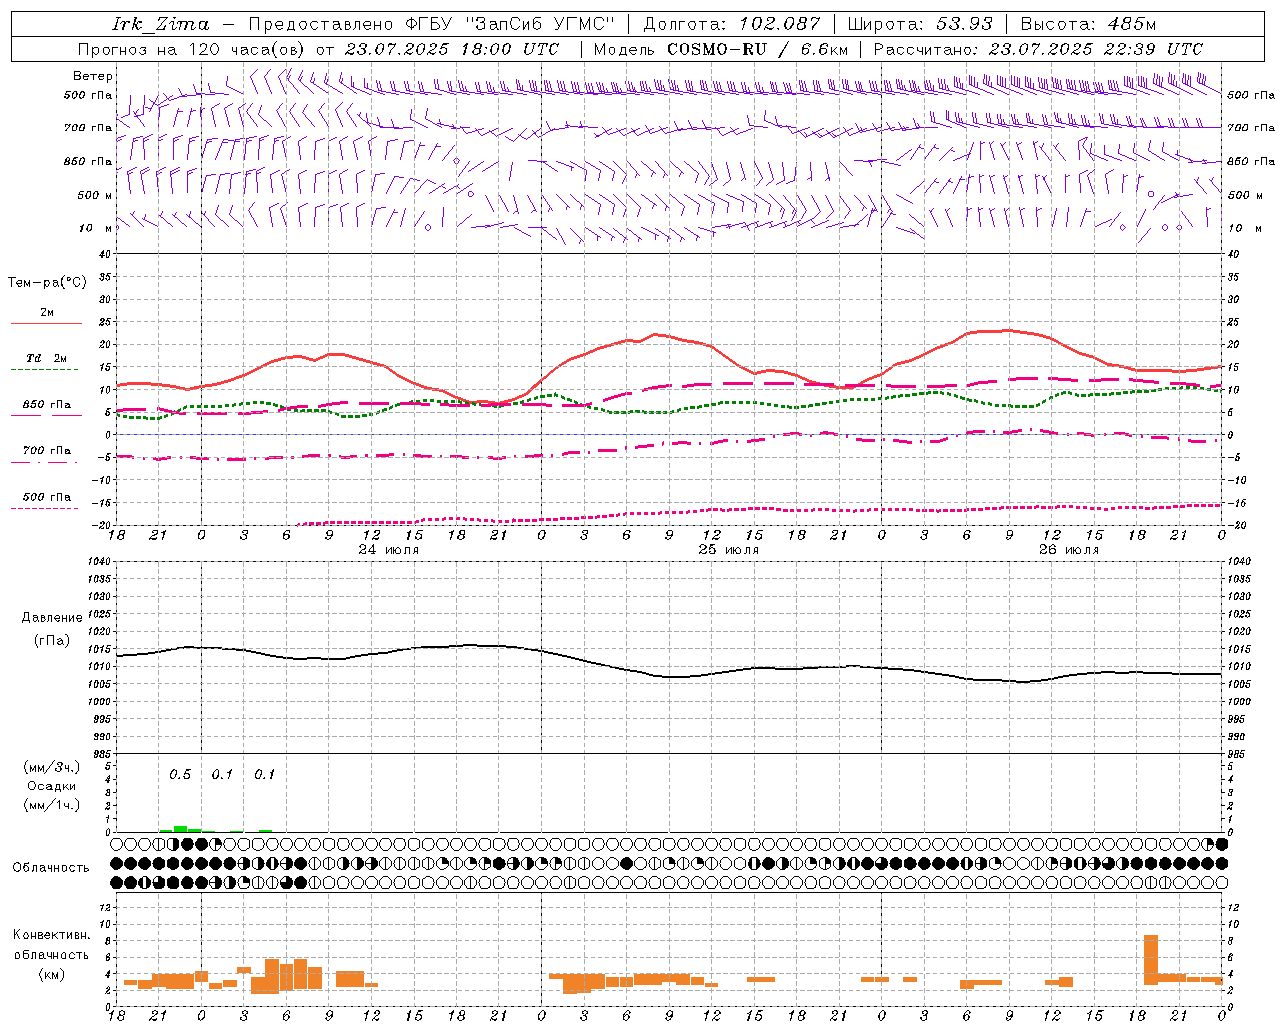Image resolution: width=1280 pixels, height=1024 pixels.
Task: Click the 'Осадки' precipitation label
Action: click(52, 787)
